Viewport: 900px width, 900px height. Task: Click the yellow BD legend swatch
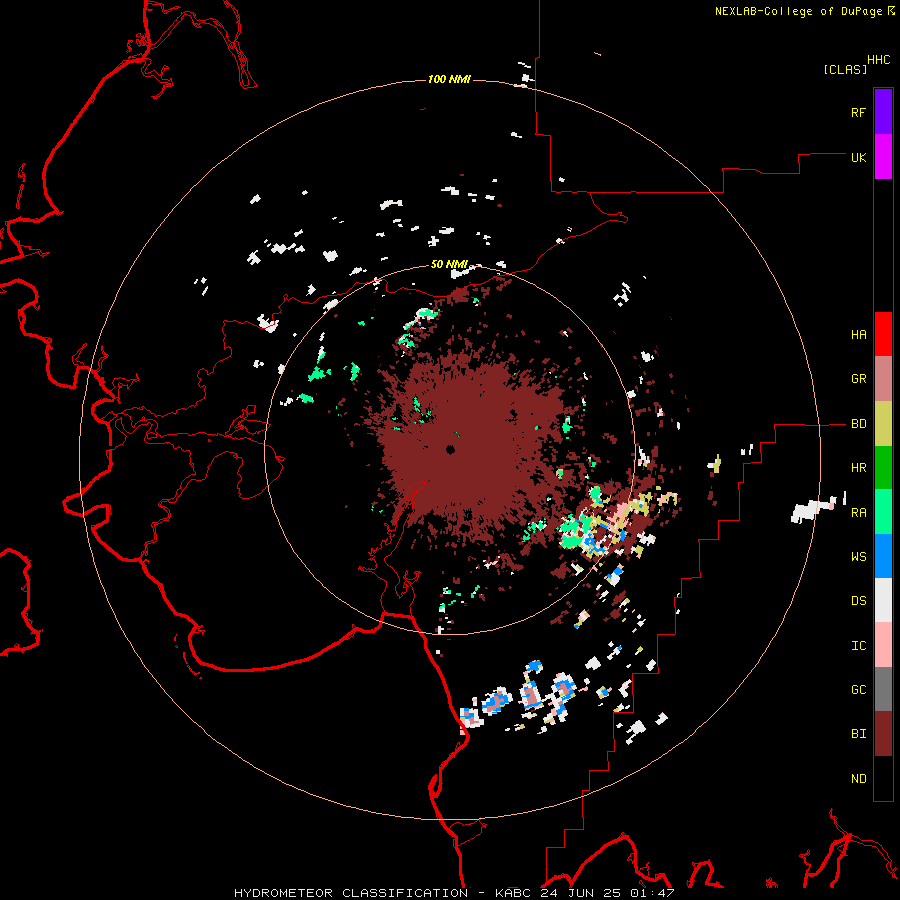tap(883, 424)
